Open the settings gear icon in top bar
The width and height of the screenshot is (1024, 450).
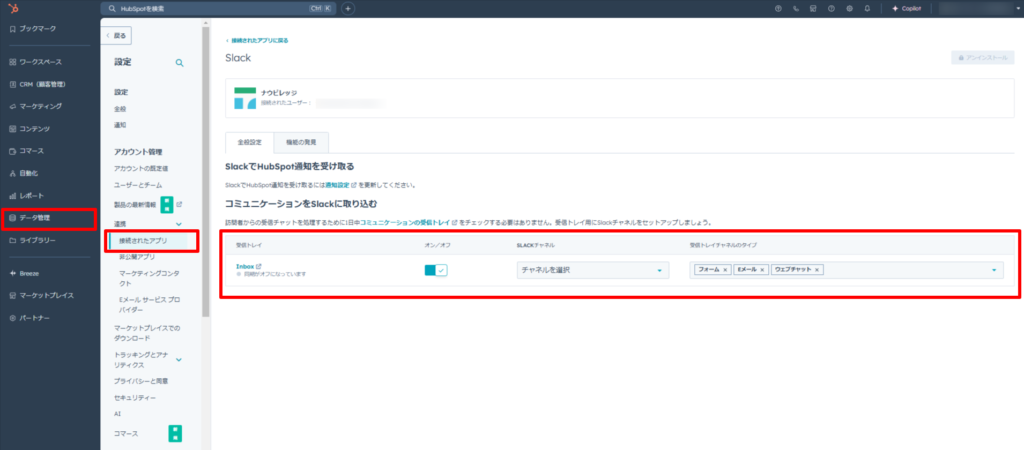click(850, 8)
